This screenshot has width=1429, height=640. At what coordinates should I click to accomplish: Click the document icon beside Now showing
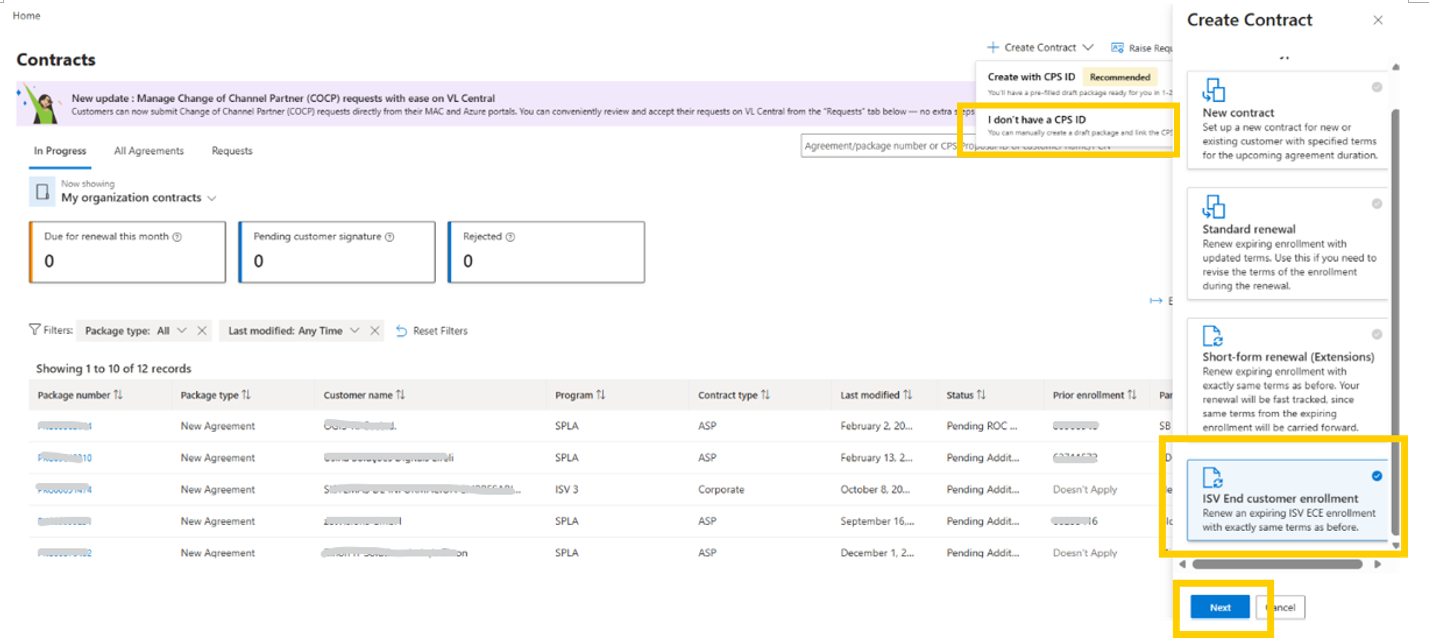(42, 191)
